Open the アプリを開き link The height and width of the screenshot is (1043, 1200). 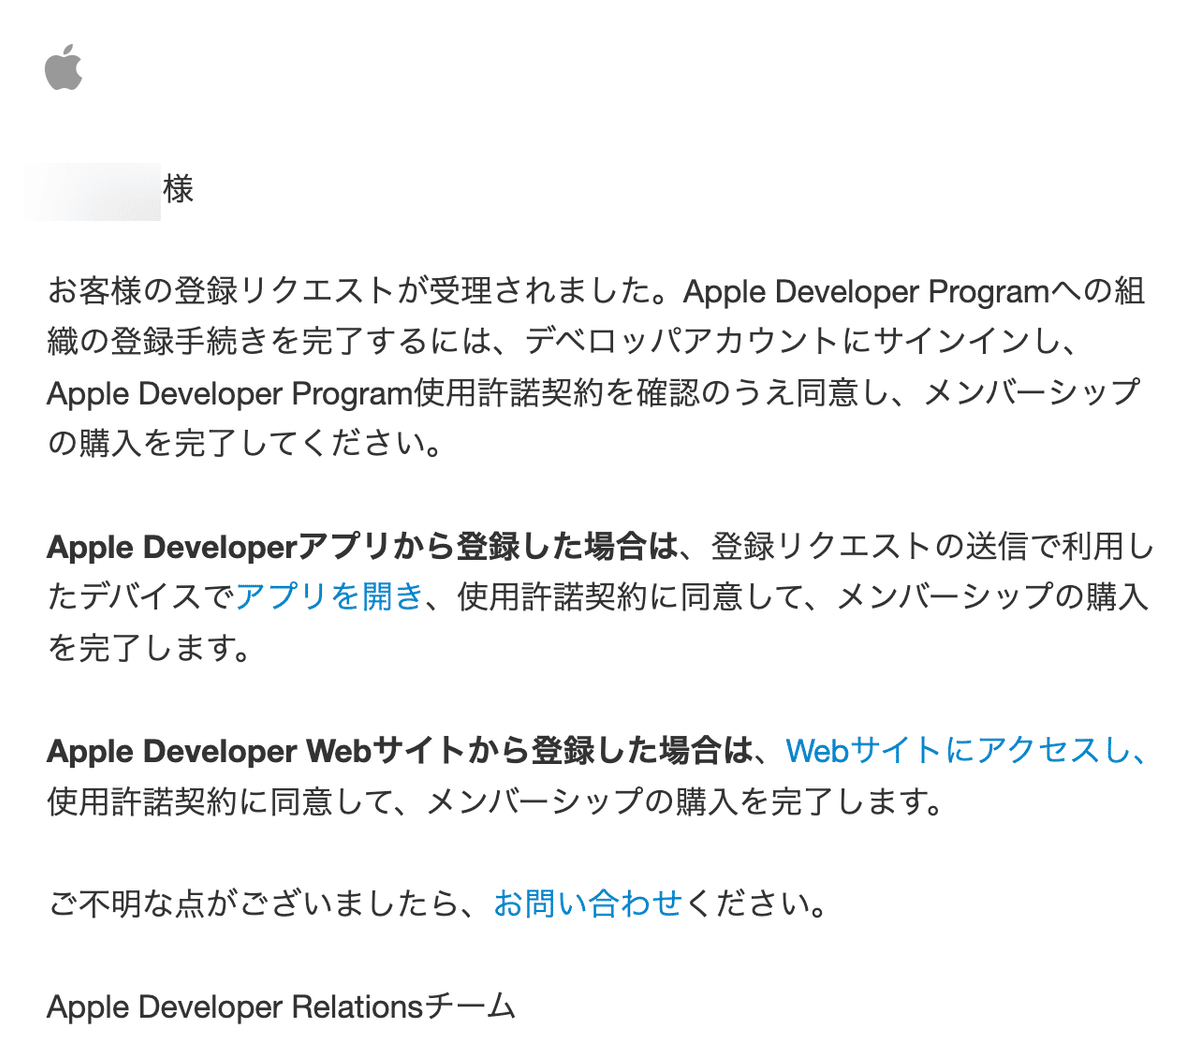click(330, 597)
